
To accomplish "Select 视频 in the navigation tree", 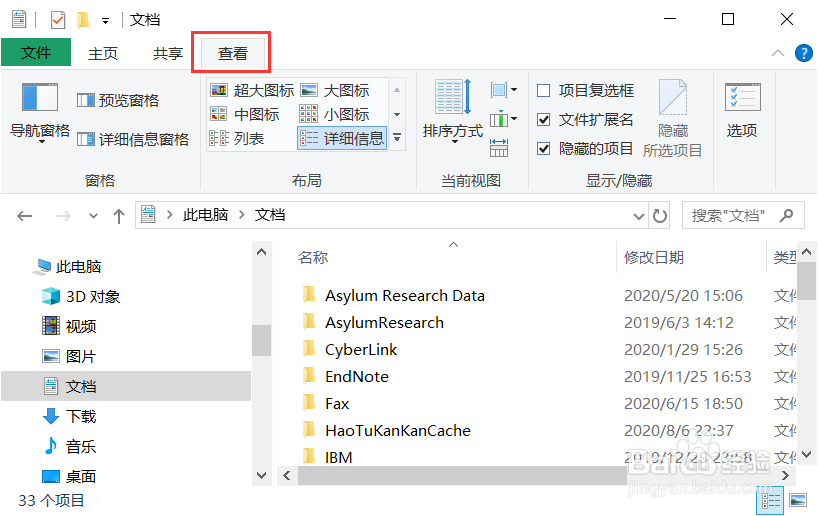I will point(69,326).
